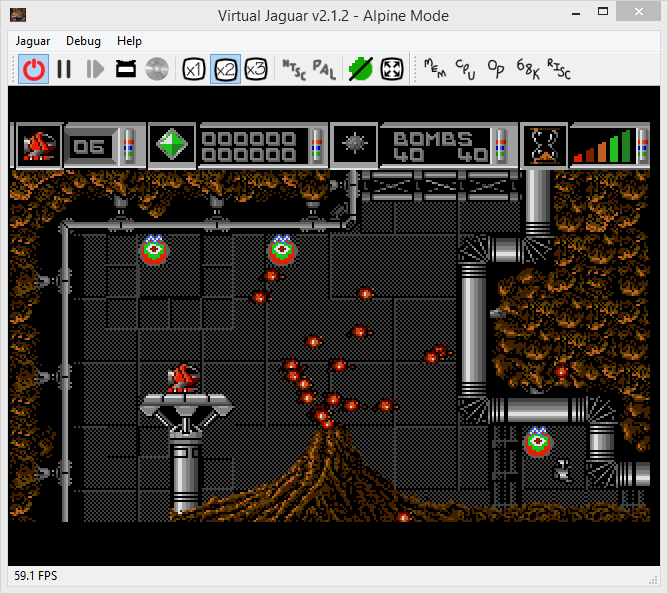
Task: Open the RISC disassembly browser
Action: click(558, 69)
